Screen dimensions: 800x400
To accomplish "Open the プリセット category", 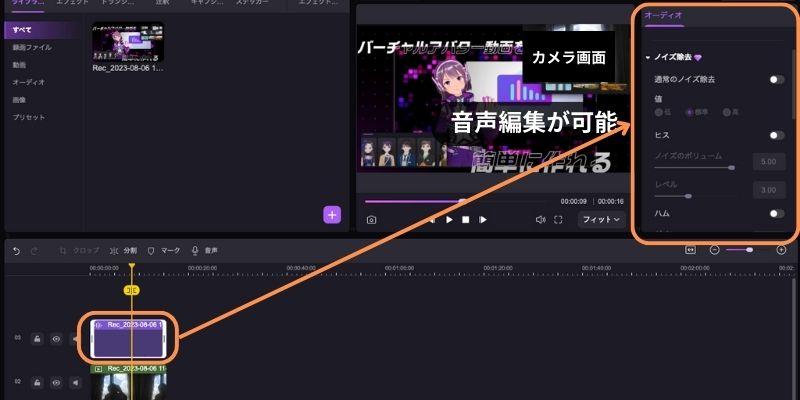I will [29, 117].
